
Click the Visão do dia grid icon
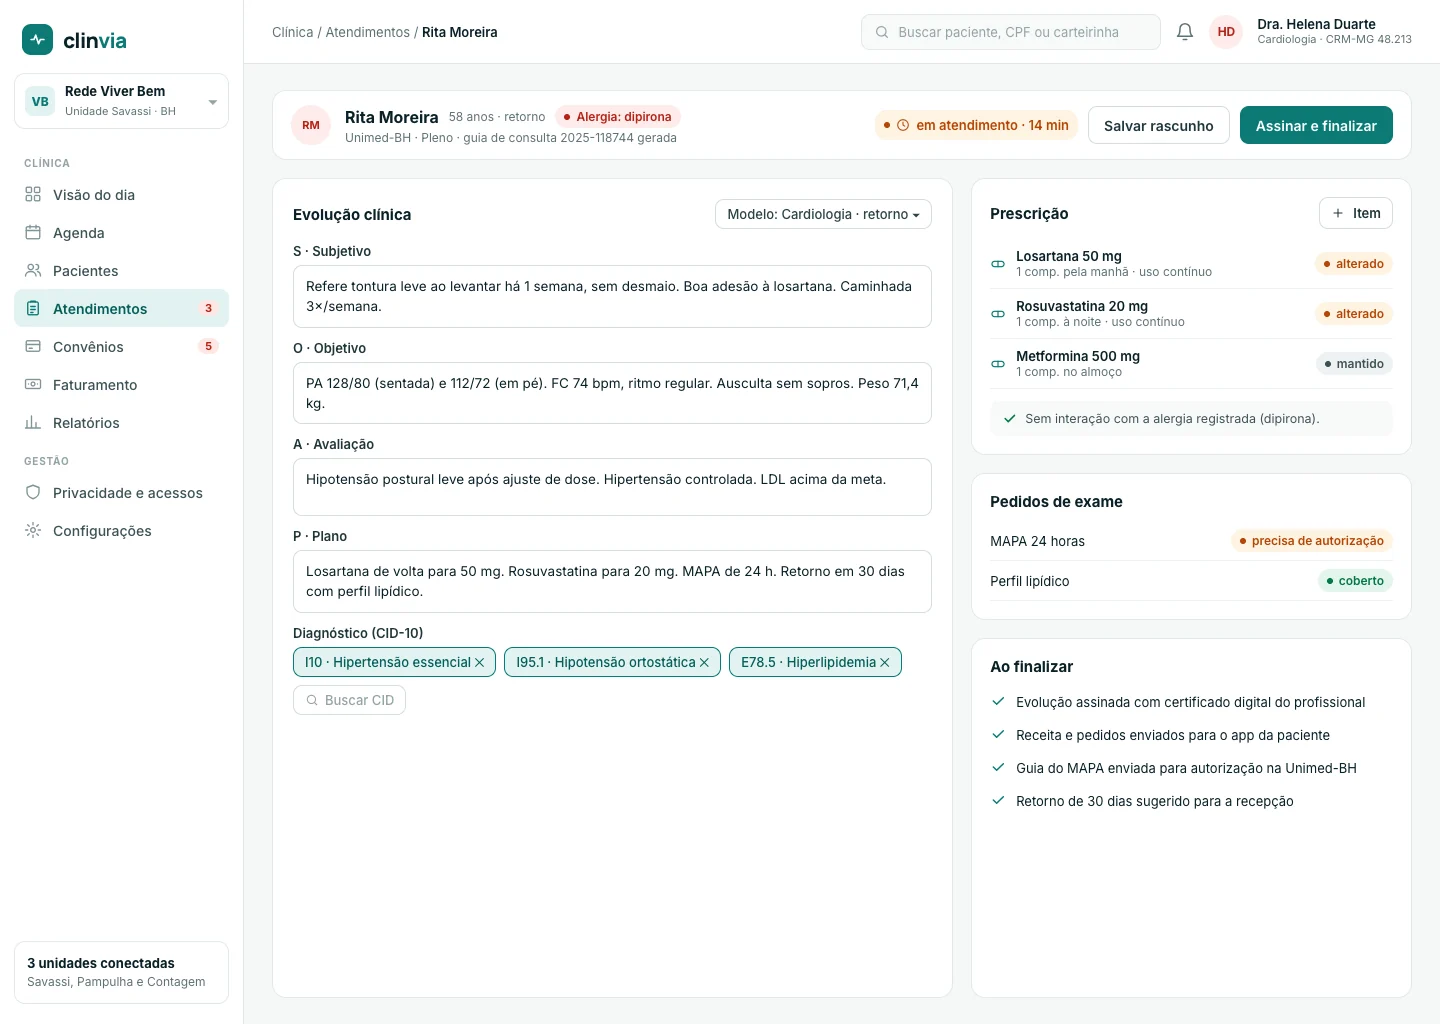pyautogui.click(x=33, y=195)
